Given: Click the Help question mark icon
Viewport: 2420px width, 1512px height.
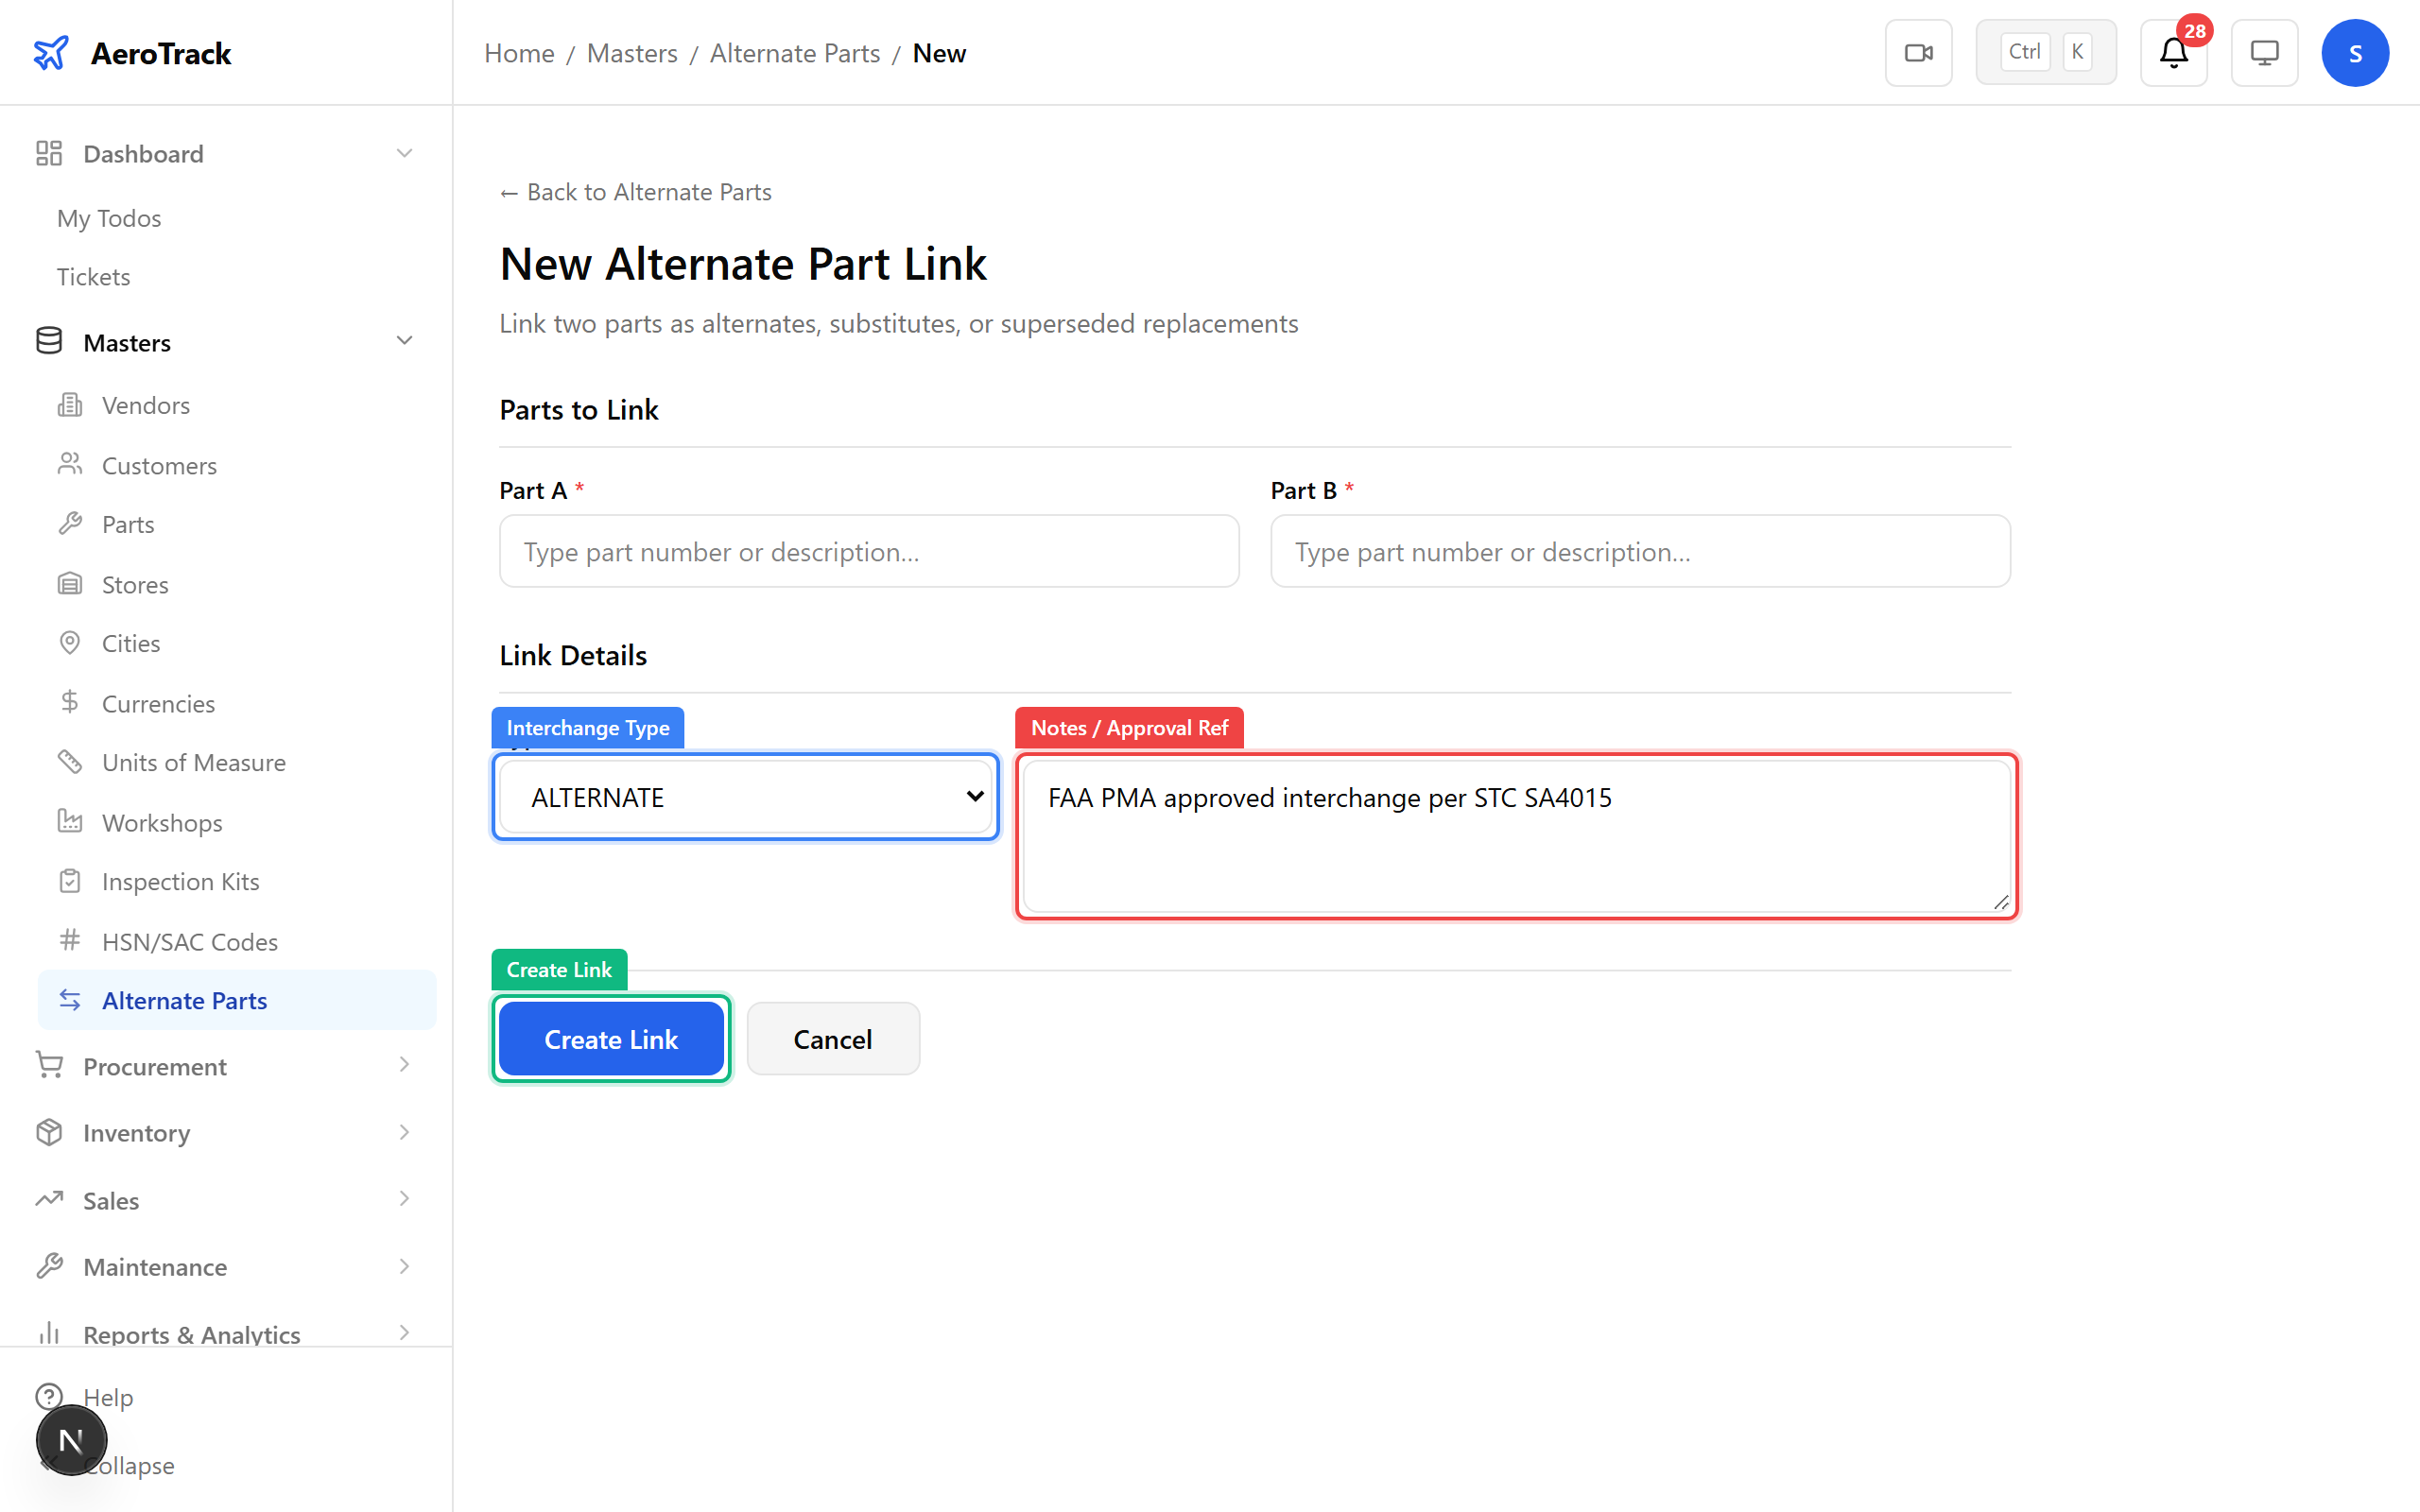Looking at the screenshot, I should [50, 1396].
